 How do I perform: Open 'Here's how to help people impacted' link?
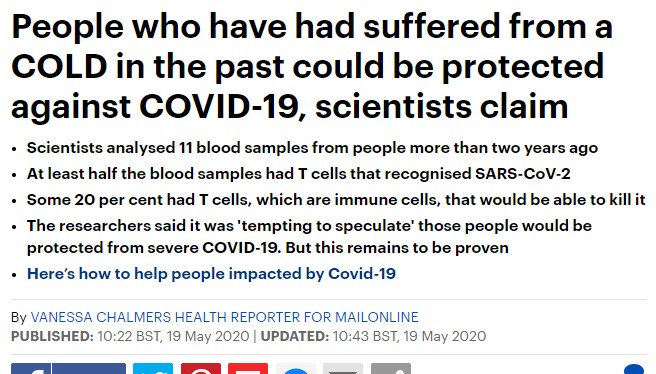click(211, 274)
